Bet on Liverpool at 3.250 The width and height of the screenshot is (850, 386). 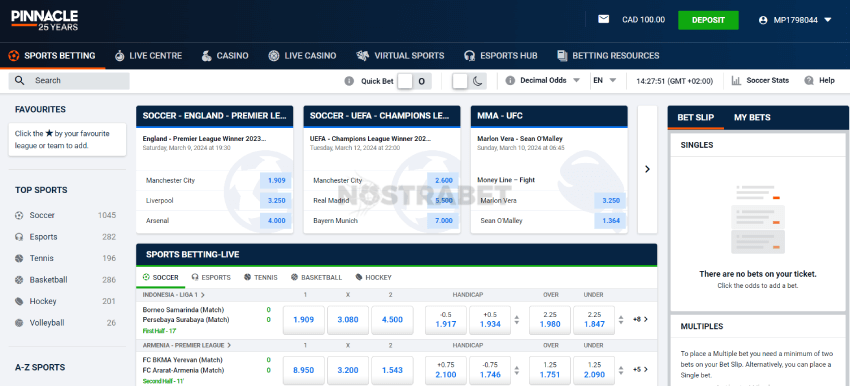point(276,201)
